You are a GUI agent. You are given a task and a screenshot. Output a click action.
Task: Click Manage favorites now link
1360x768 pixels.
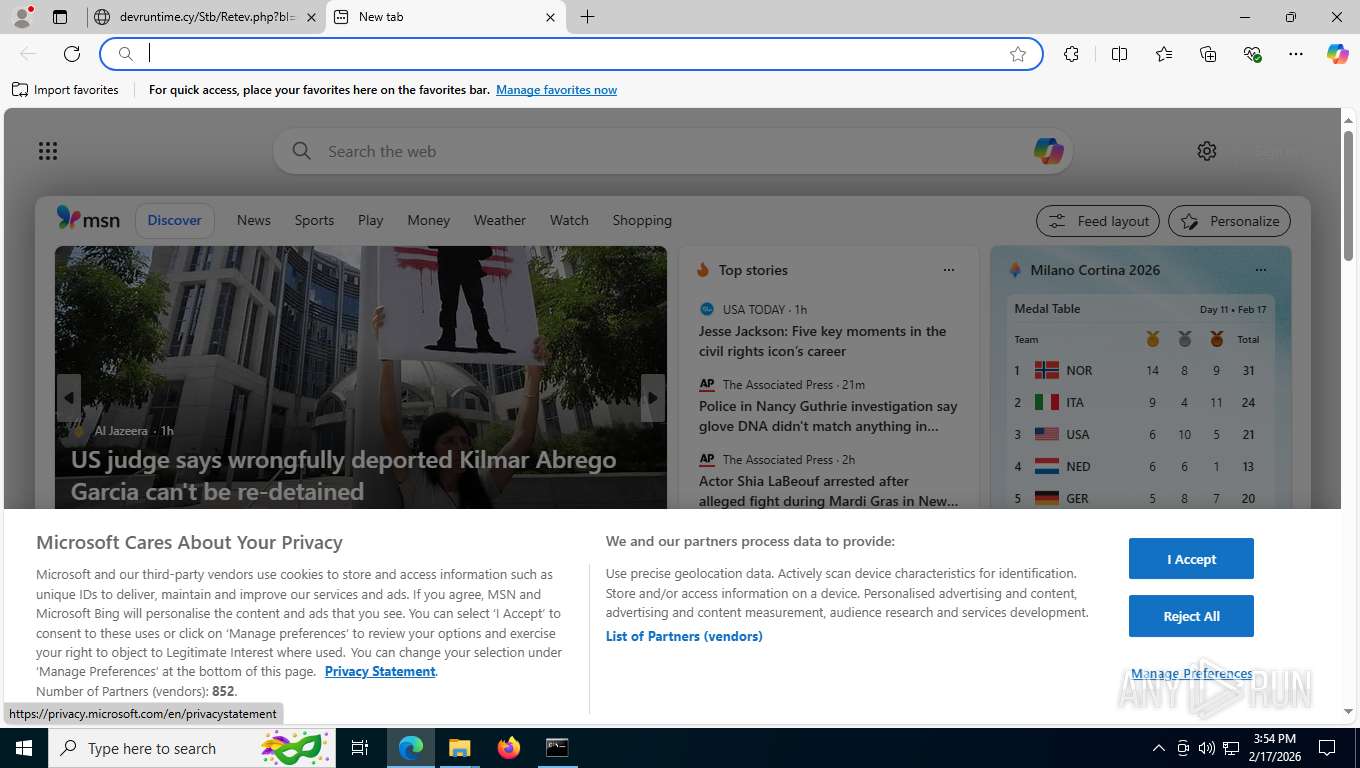point(556,90)
